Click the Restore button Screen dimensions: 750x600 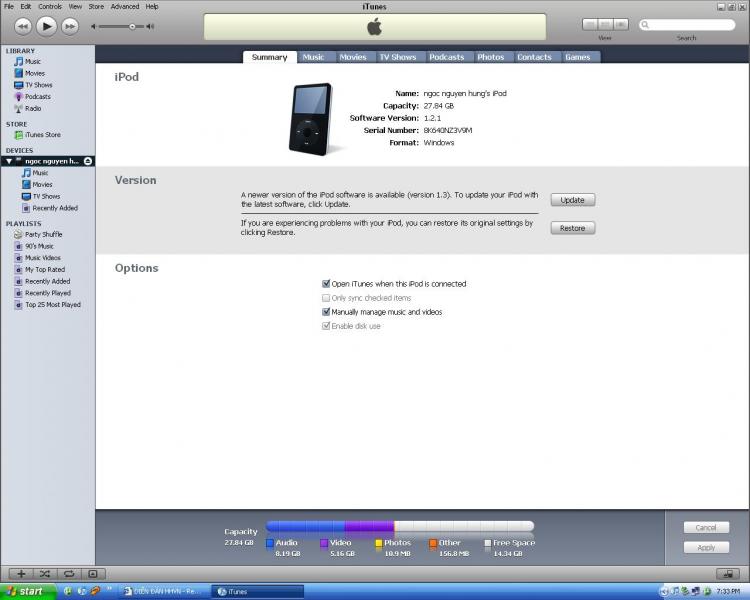572,228
